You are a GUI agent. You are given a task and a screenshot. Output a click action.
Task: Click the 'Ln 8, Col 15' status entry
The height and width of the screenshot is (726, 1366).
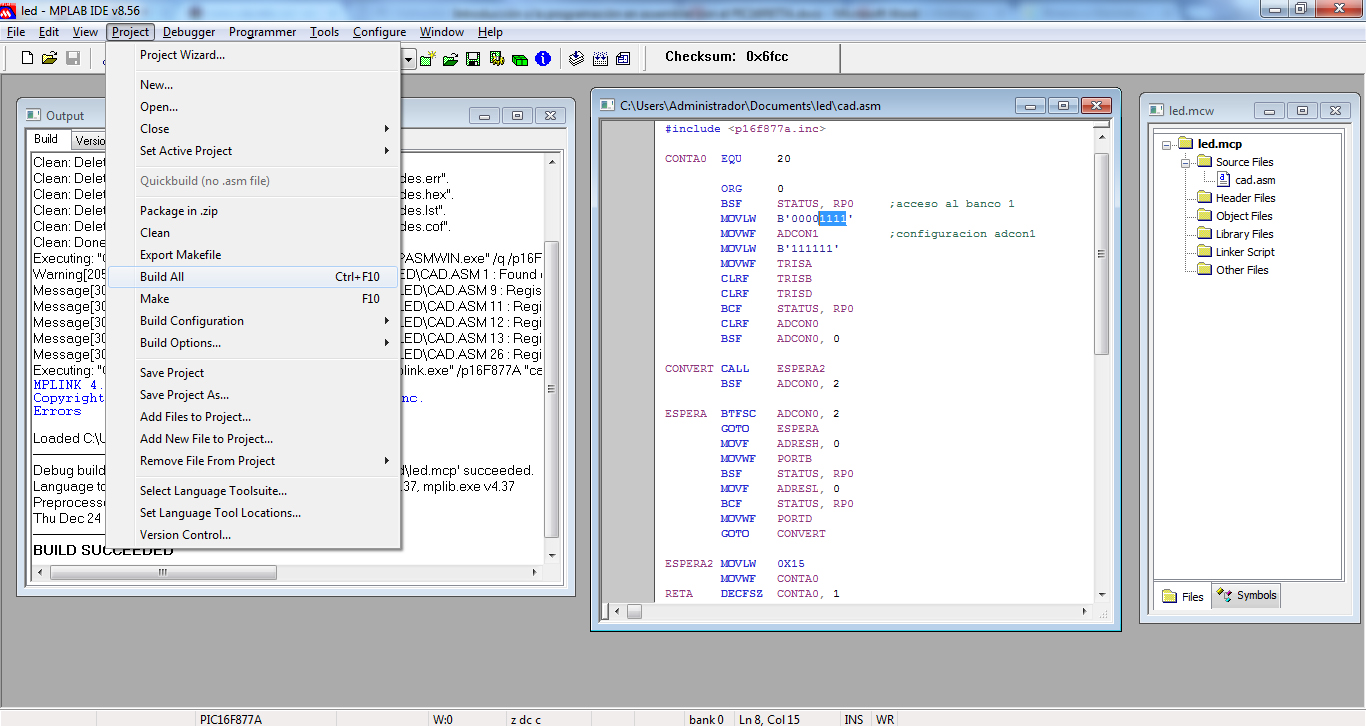770,719
